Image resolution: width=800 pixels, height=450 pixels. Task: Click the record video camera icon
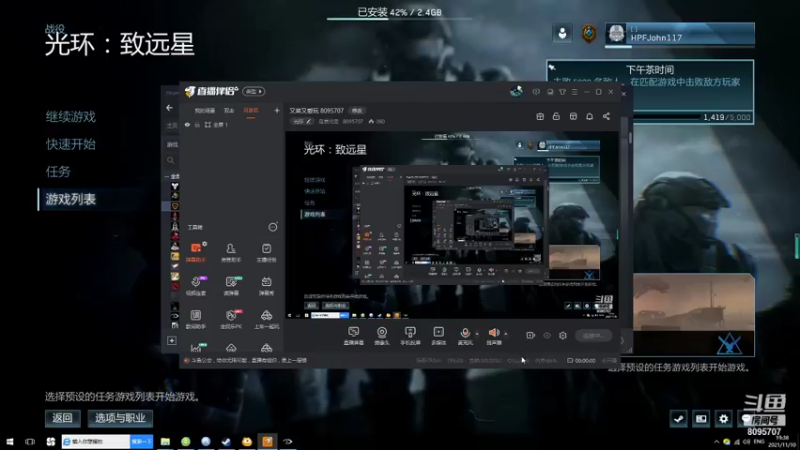[x=531, y=335]
